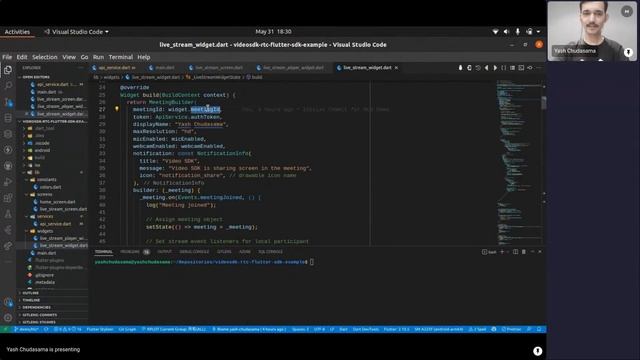This screenshot has height=360, width=640.
Task: Click the remote indicator in status bar
Action: [5, 329]
